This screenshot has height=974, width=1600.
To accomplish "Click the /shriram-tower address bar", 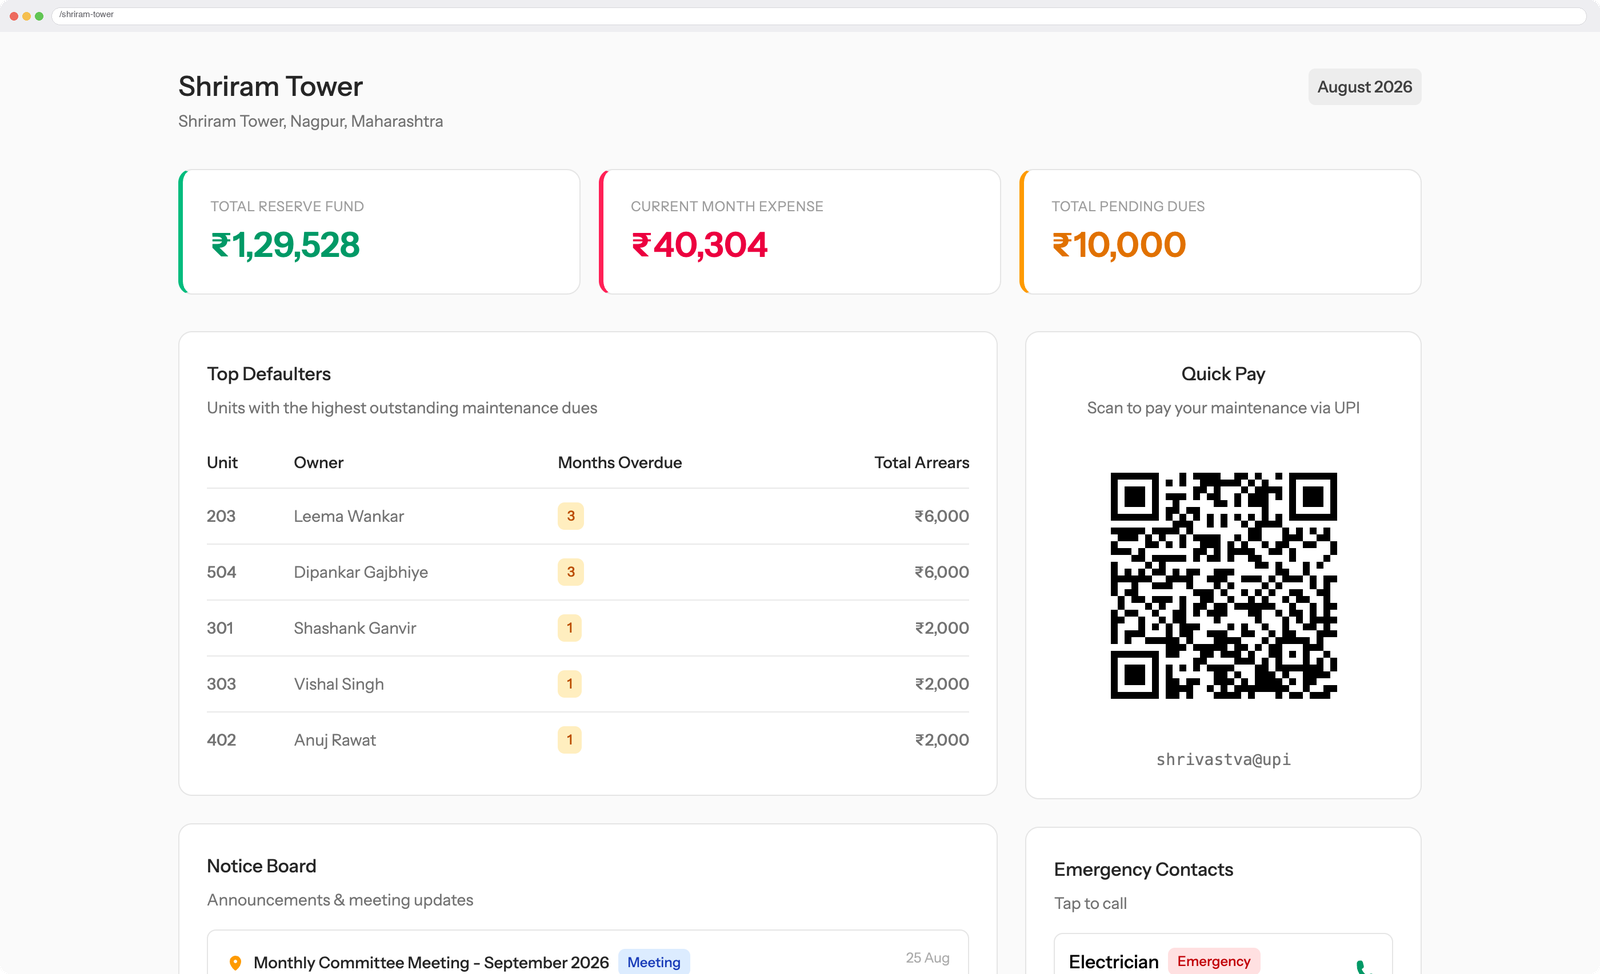I will click(x=818, y=15).
